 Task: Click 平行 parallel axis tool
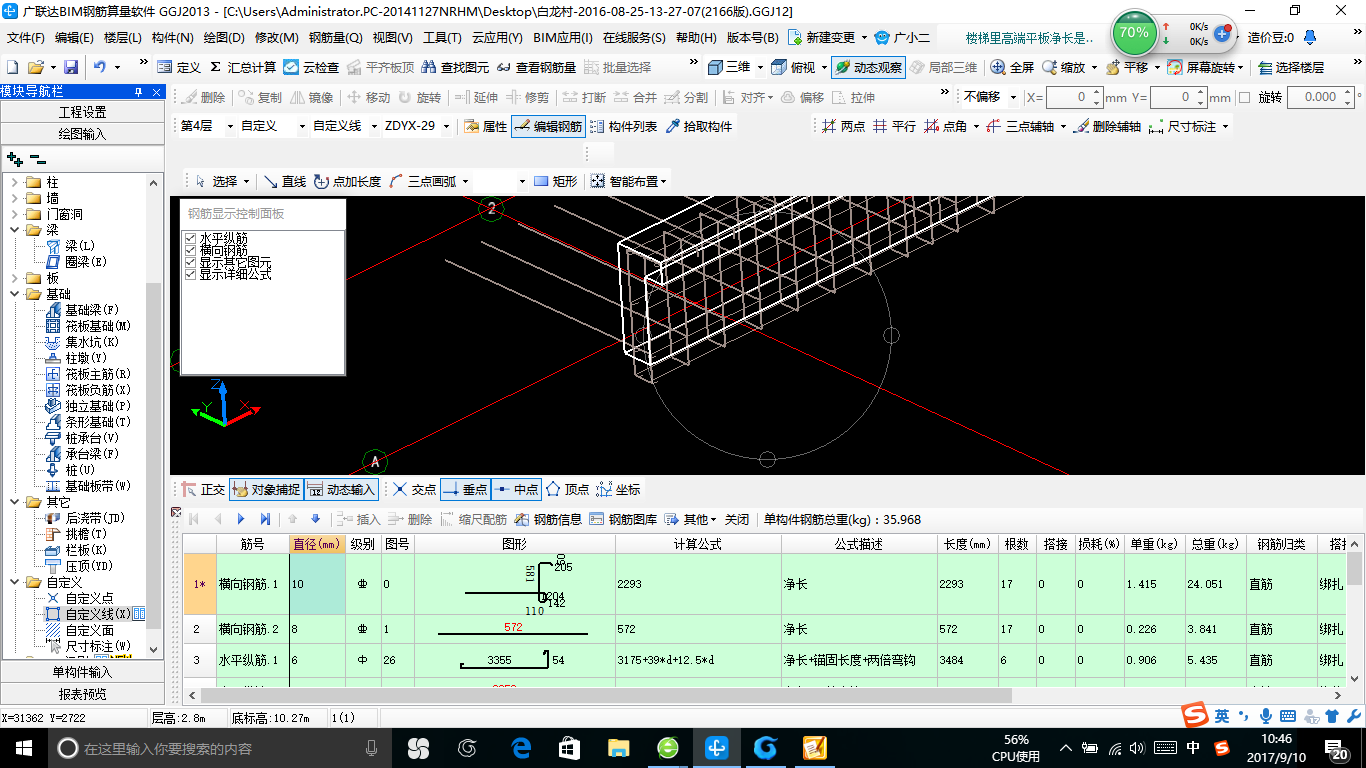[894, 126]
